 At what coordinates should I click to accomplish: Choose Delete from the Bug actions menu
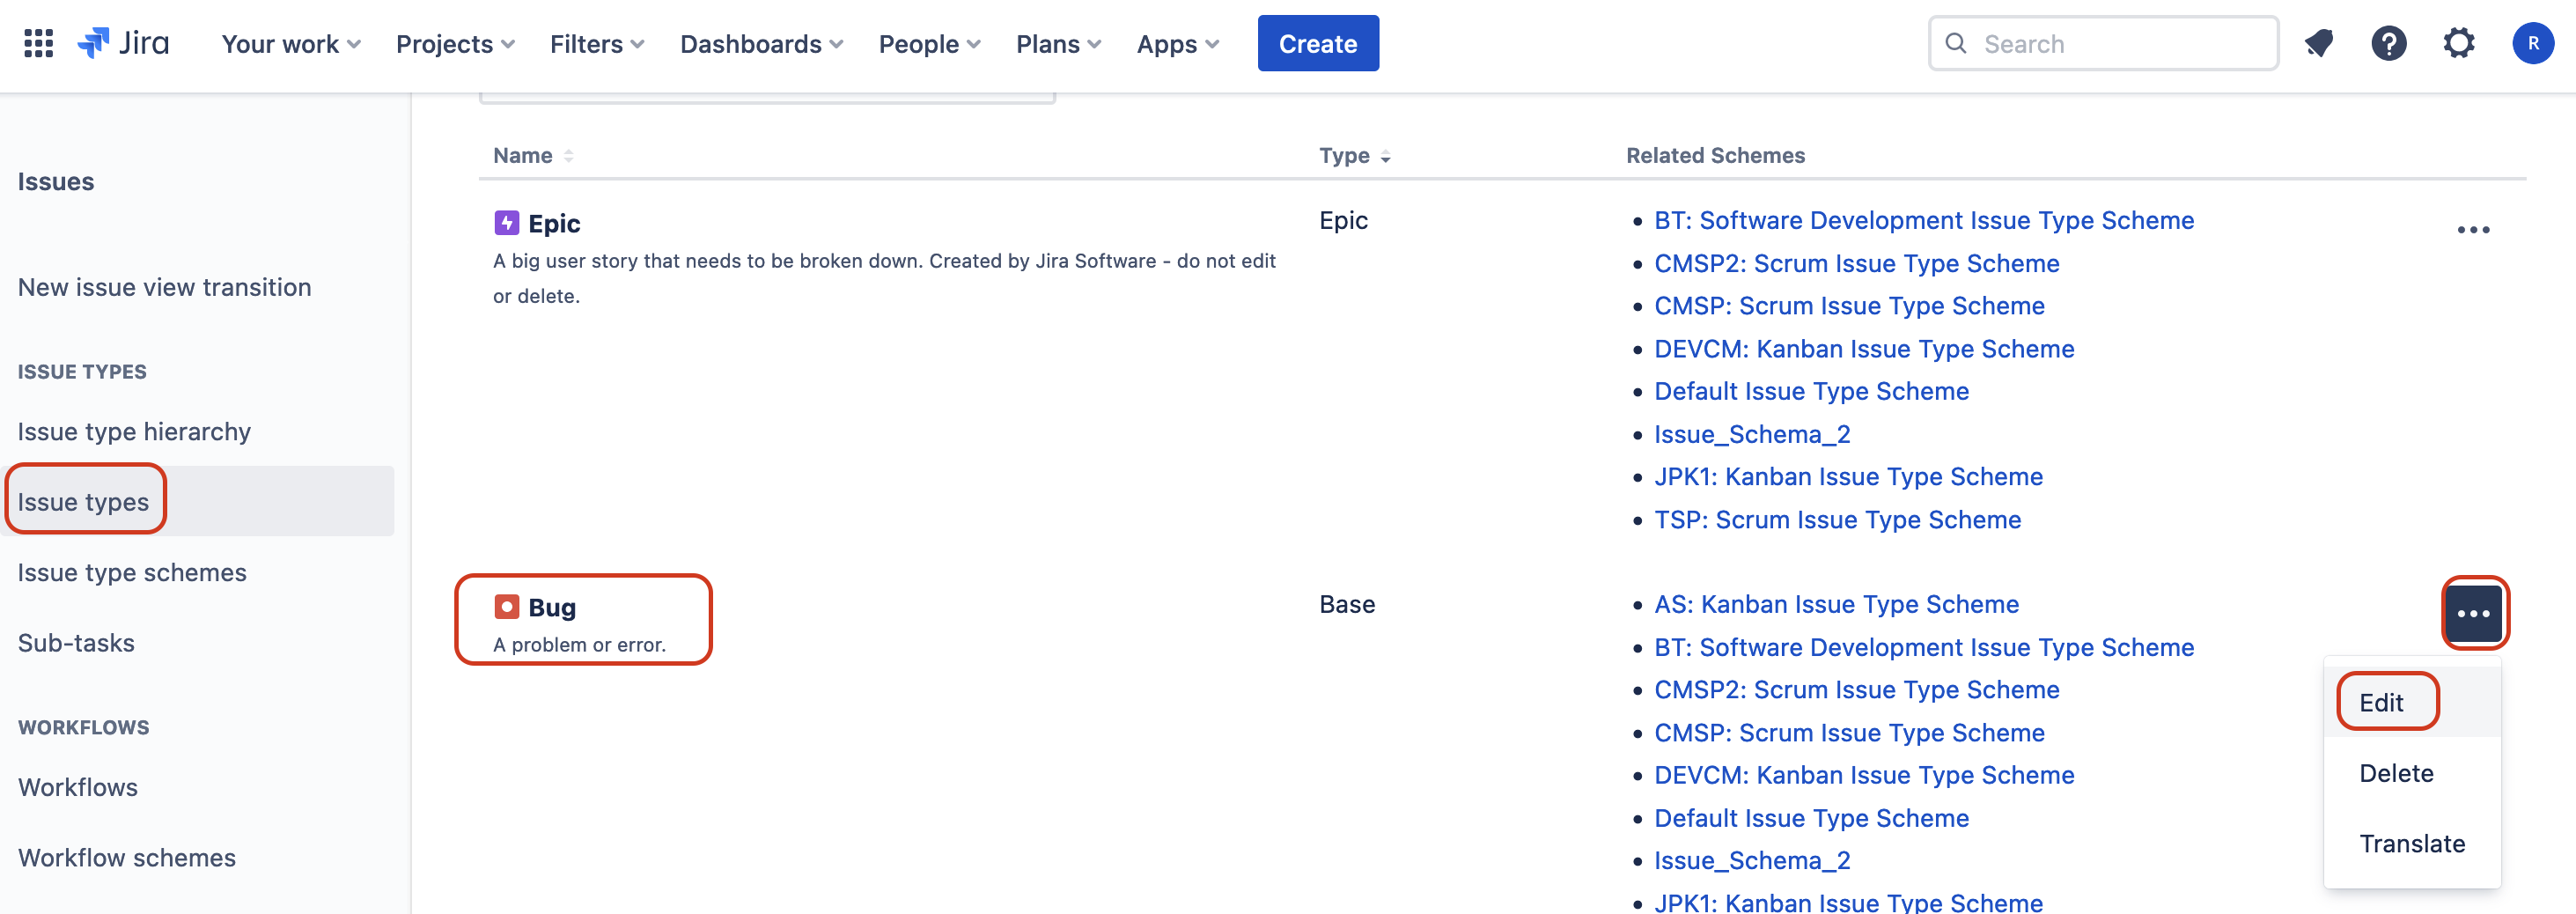click(x=2411, y=772)
